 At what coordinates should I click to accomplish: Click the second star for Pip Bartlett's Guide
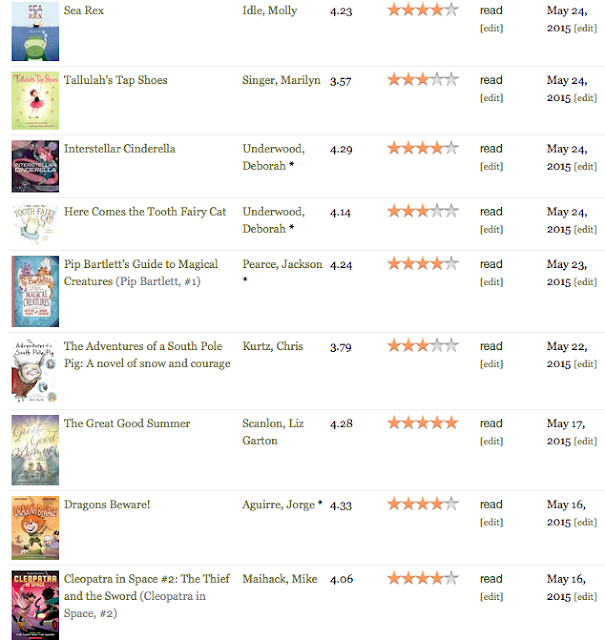409,263
